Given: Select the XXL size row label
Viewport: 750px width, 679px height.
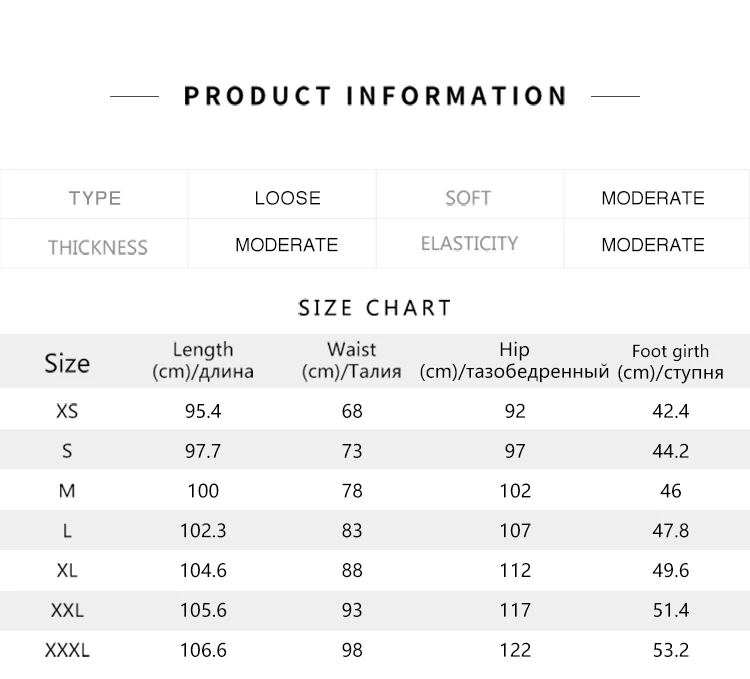Looking at the screenshot, I should [67, 610].
